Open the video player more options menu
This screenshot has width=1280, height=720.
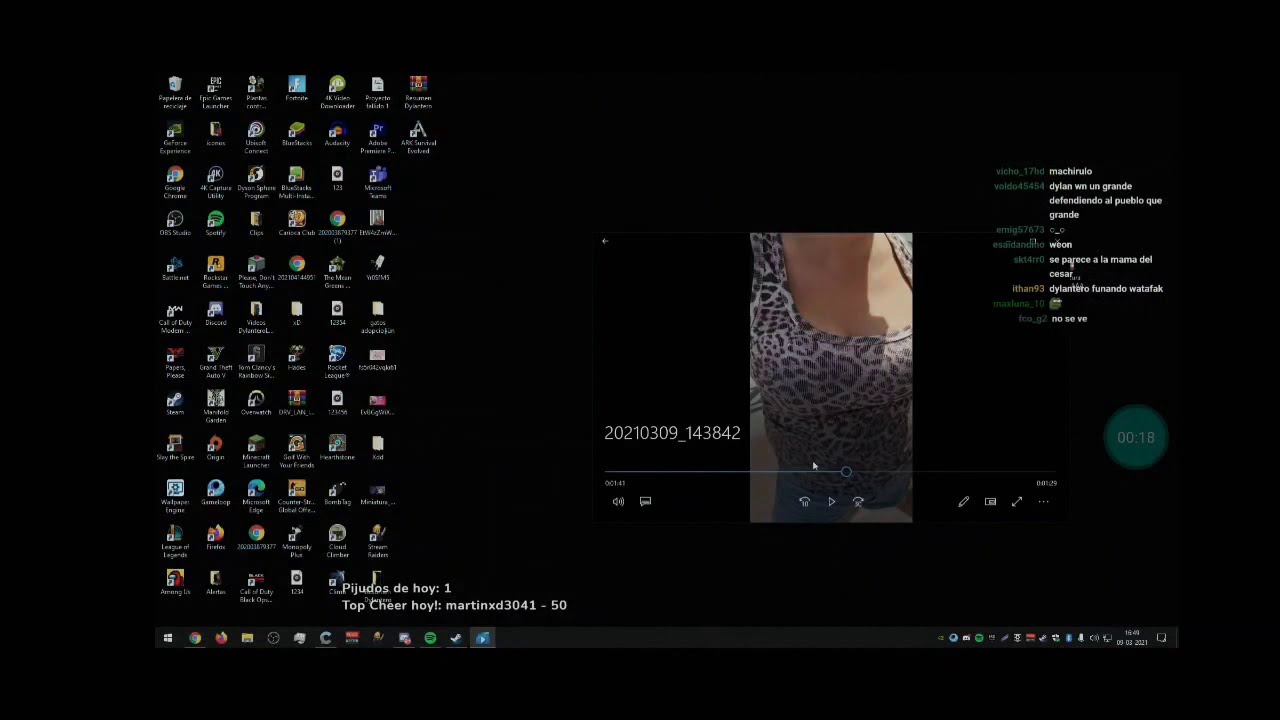point(1043,501)
